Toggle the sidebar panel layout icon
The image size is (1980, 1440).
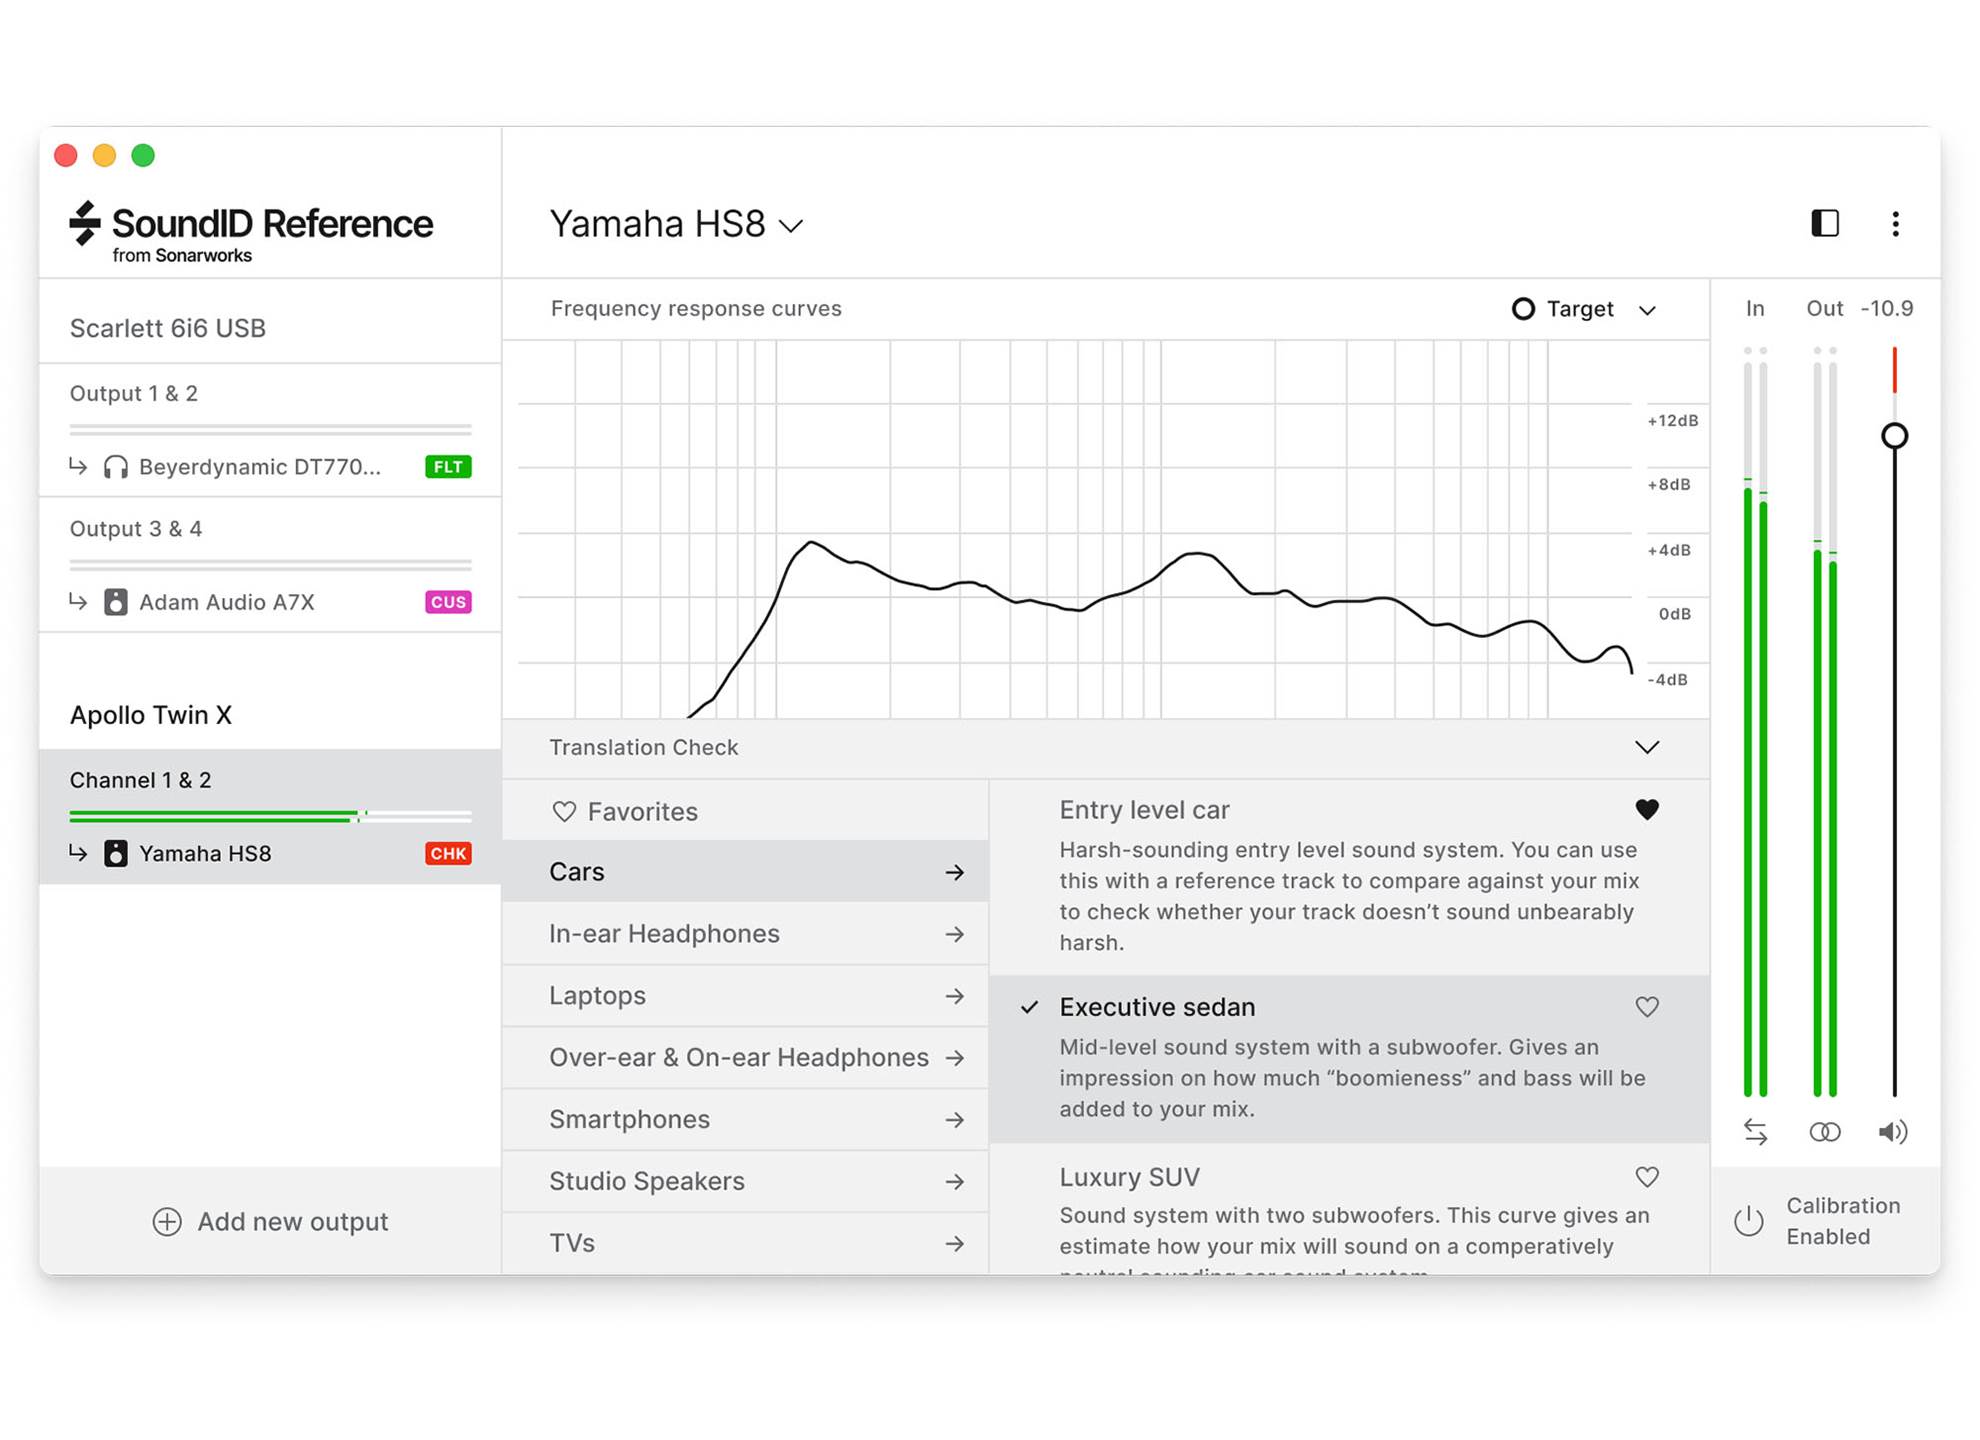tap(1824, 223)
